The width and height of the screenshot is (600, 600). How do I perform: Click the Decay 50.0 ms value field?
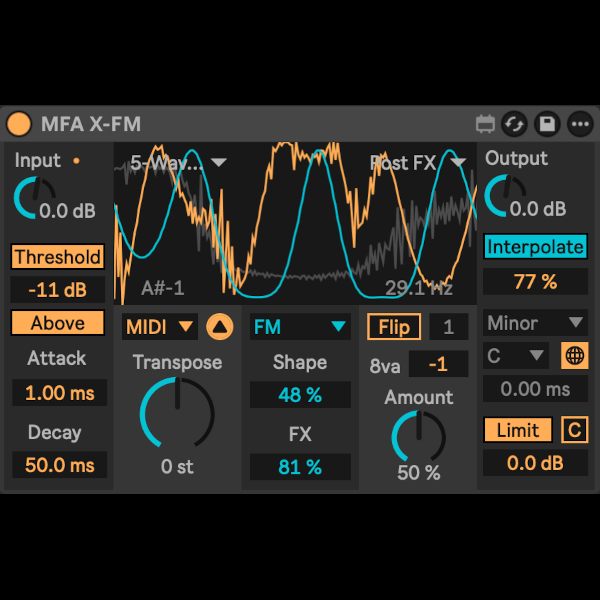59,465
